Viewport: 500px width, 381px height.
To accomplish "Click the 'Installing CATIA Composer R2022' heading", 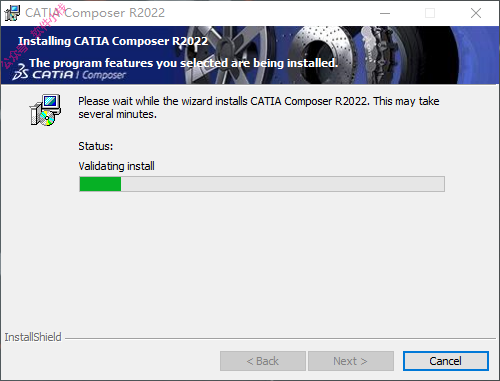I will click(x=113, y=41).
